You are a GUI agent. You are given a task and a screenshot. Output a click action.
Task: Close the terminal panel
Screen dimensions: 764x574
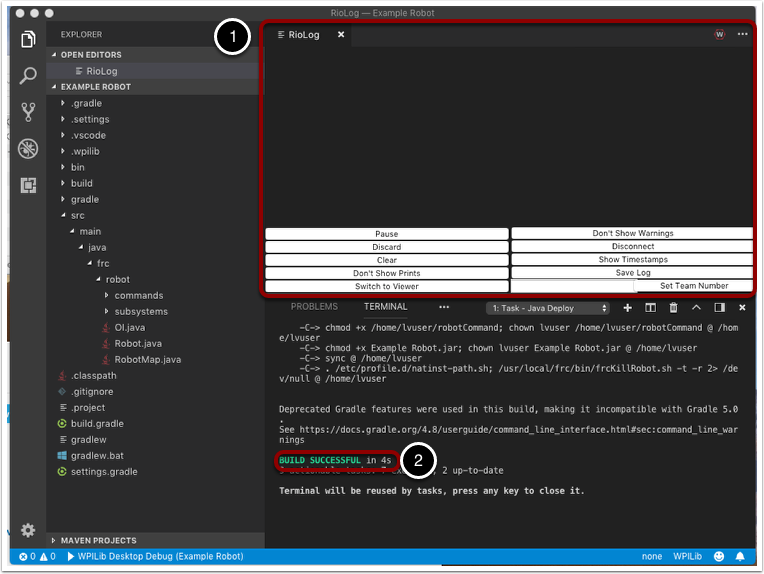pyautogui.click(x=742, y=307)
